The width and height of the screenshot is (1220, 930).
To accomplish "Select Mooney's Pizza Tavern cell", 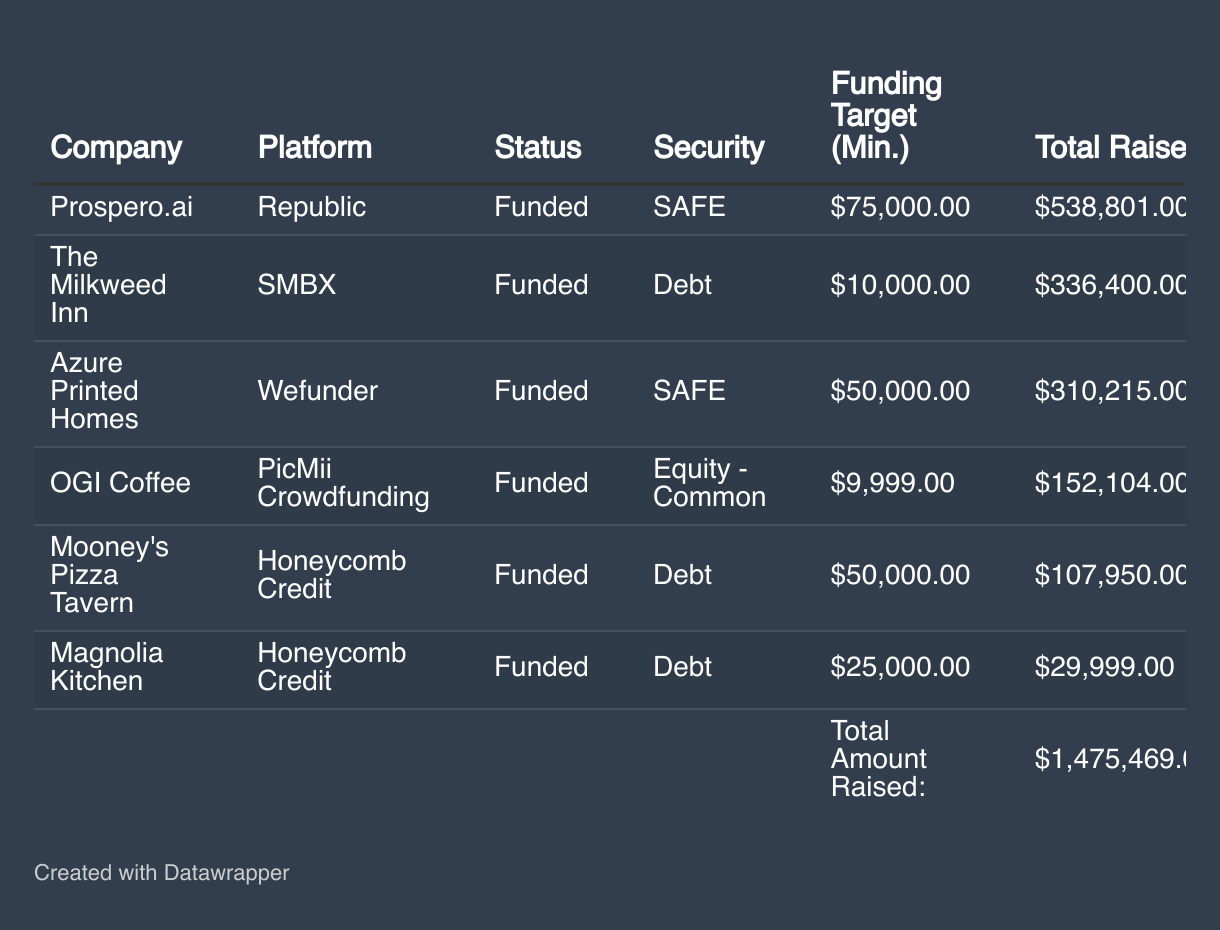I will click(109, 575).
